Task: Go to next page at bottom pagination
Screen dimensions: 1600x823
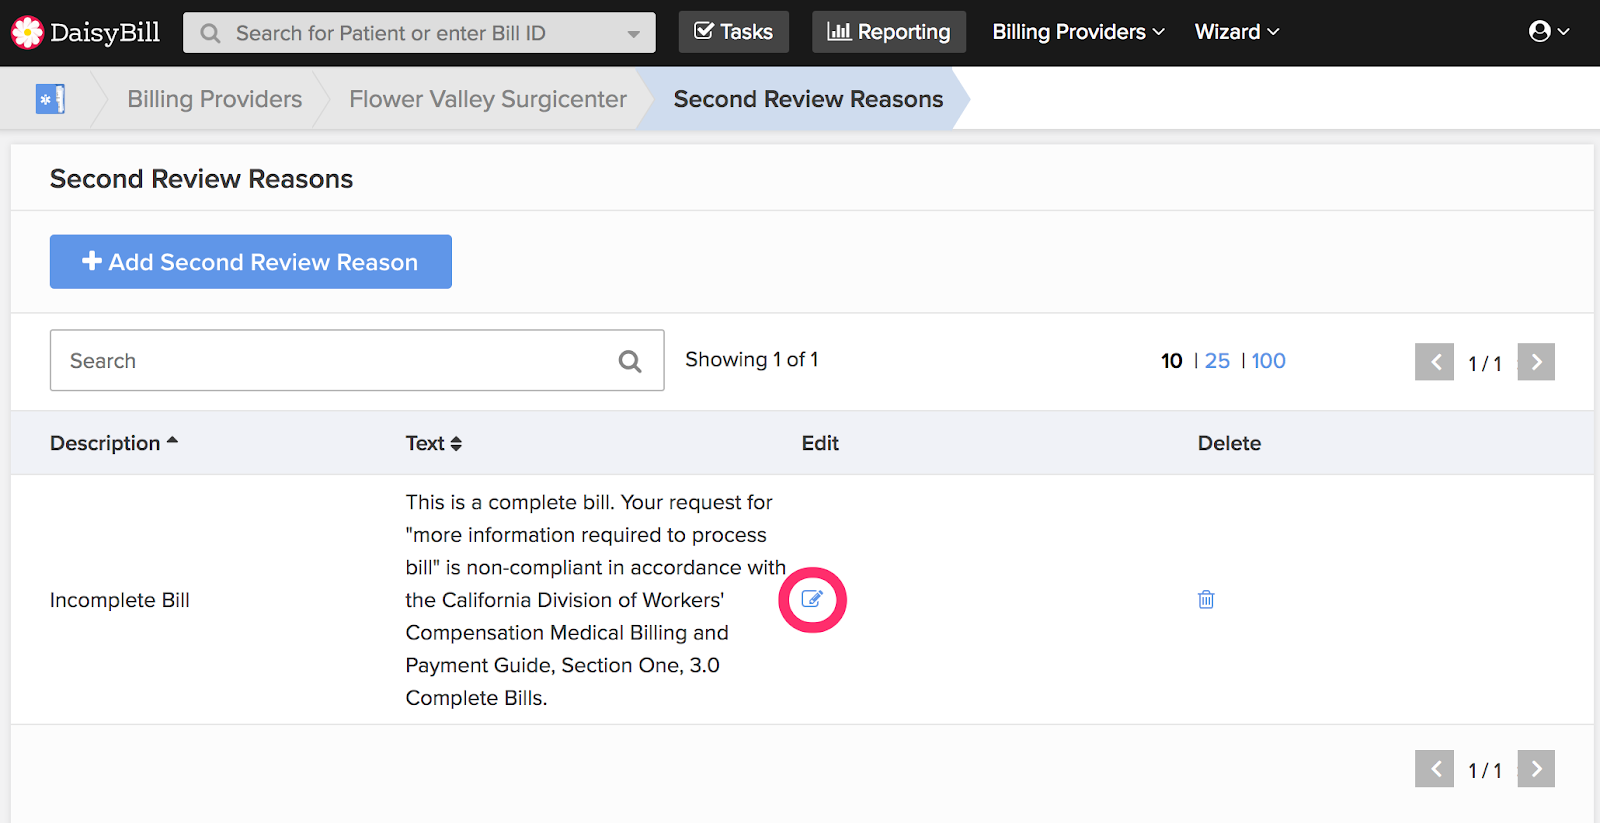Action: coord(1536,769)
